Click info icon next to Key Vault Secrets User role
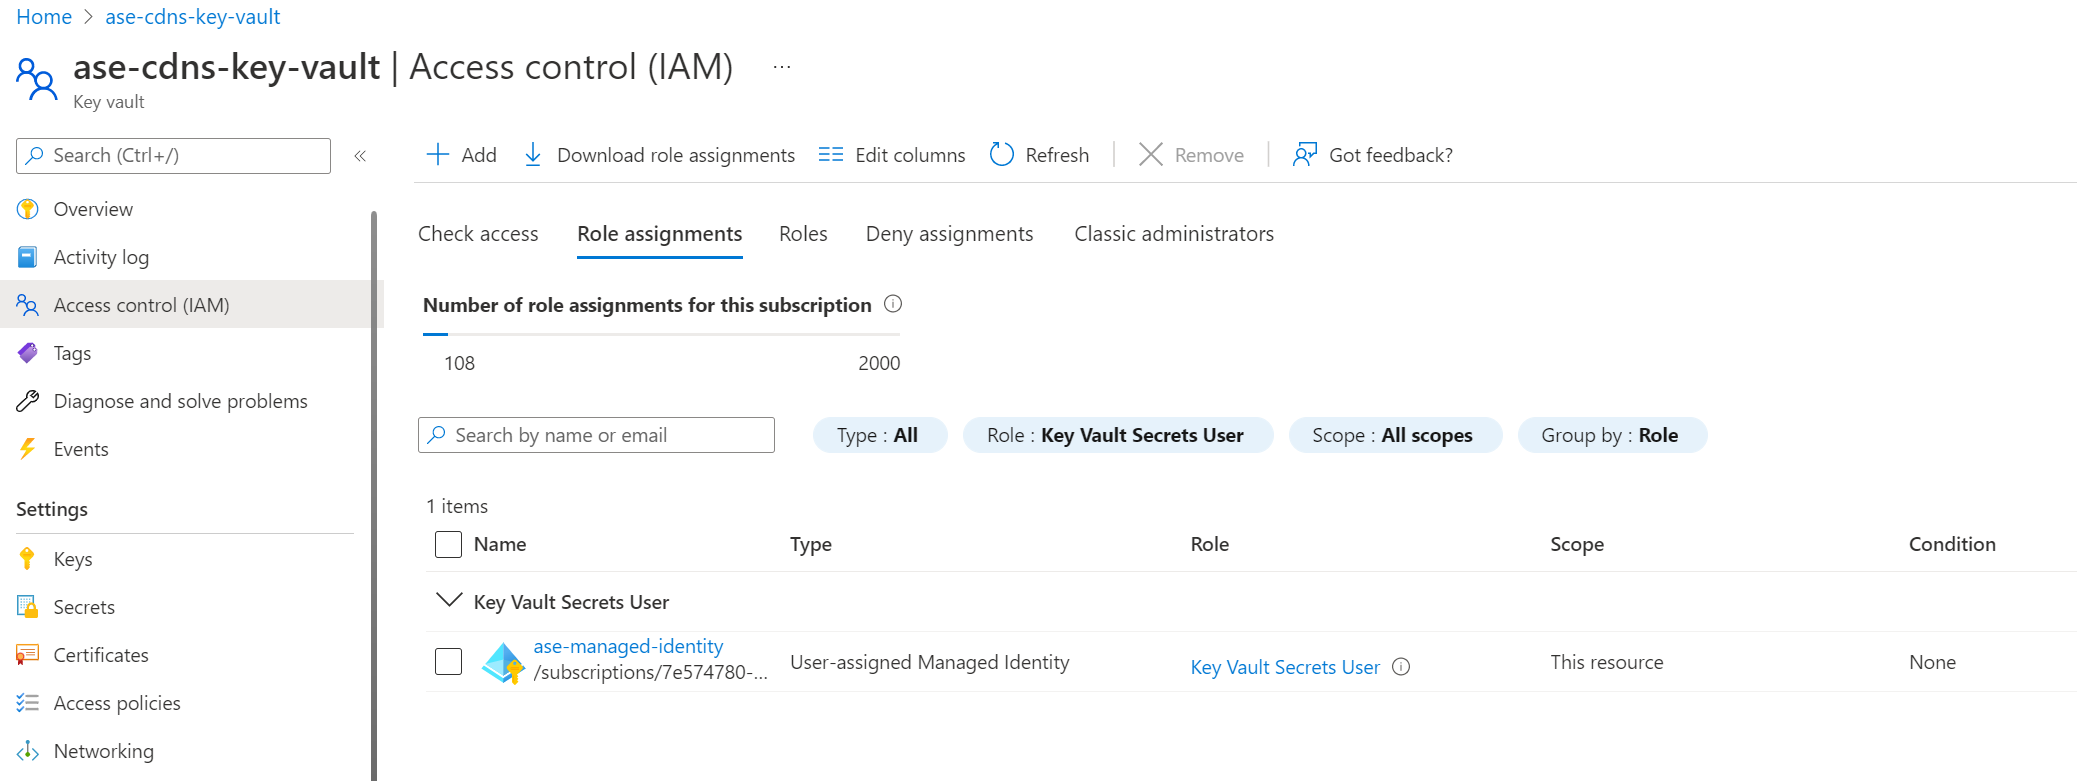The height and width of the screenshot is (781, 2077). (1401, 667)
